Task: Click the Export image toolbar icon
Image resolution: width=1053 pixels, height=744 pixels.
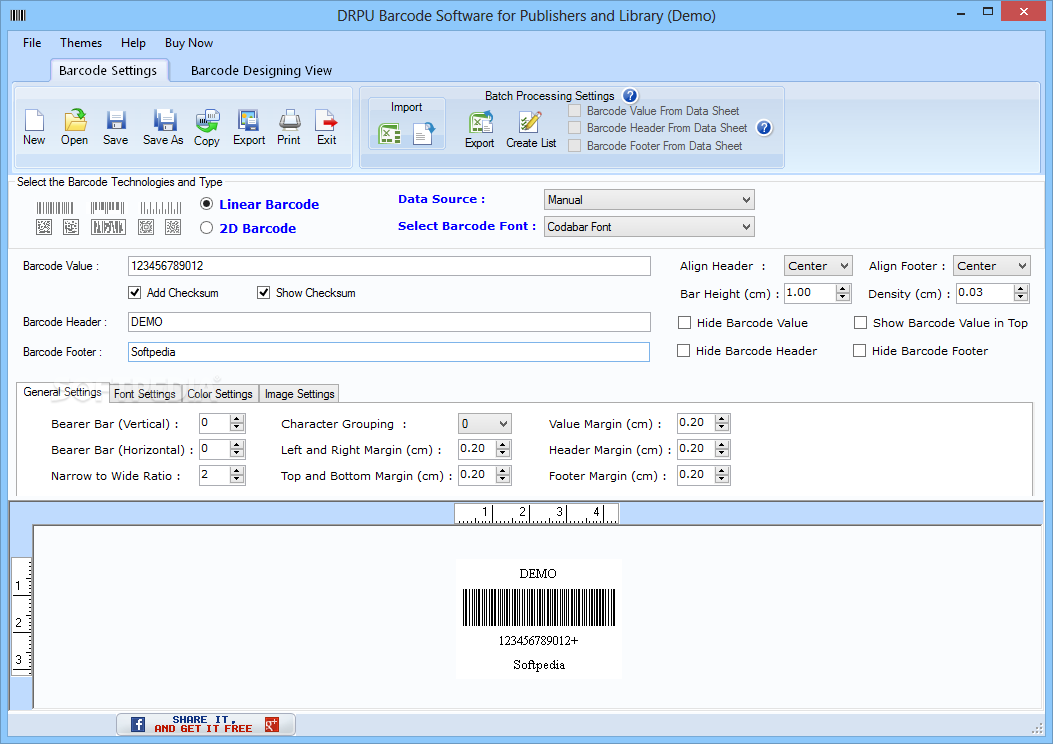Action: (248, 121)
